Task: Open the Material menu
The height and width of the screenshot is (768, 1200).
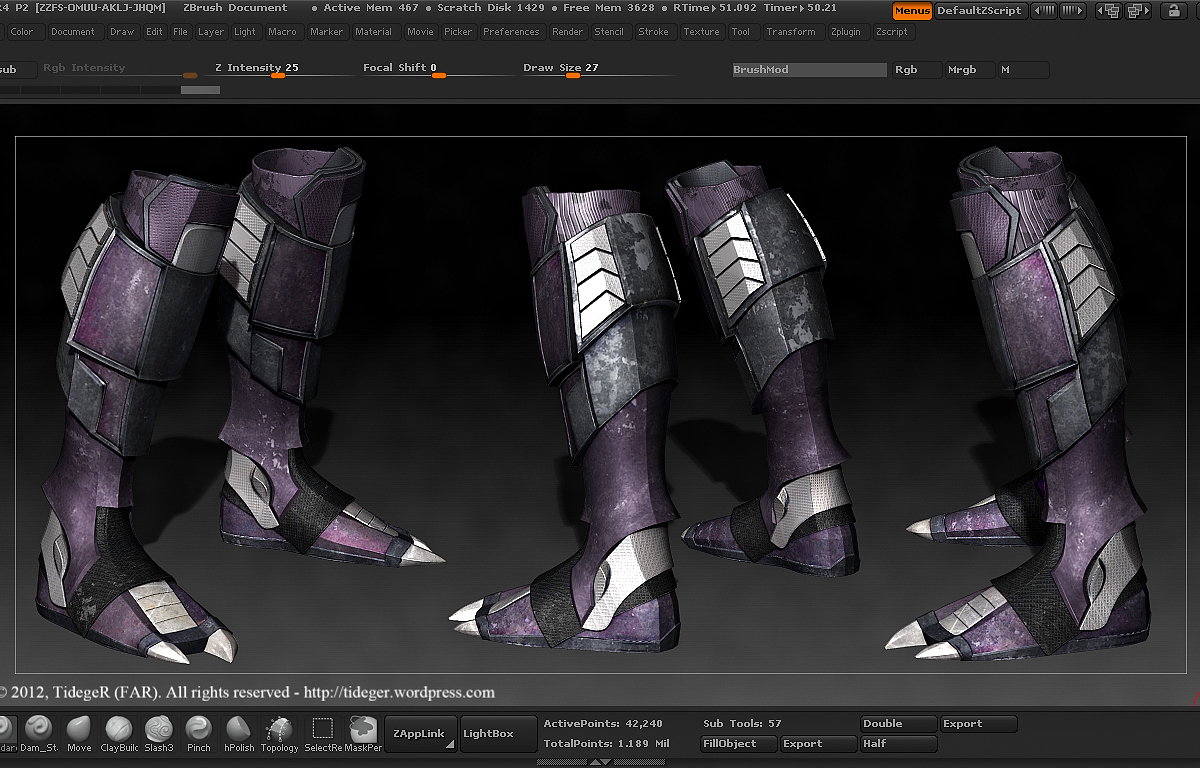Action: 374,32
